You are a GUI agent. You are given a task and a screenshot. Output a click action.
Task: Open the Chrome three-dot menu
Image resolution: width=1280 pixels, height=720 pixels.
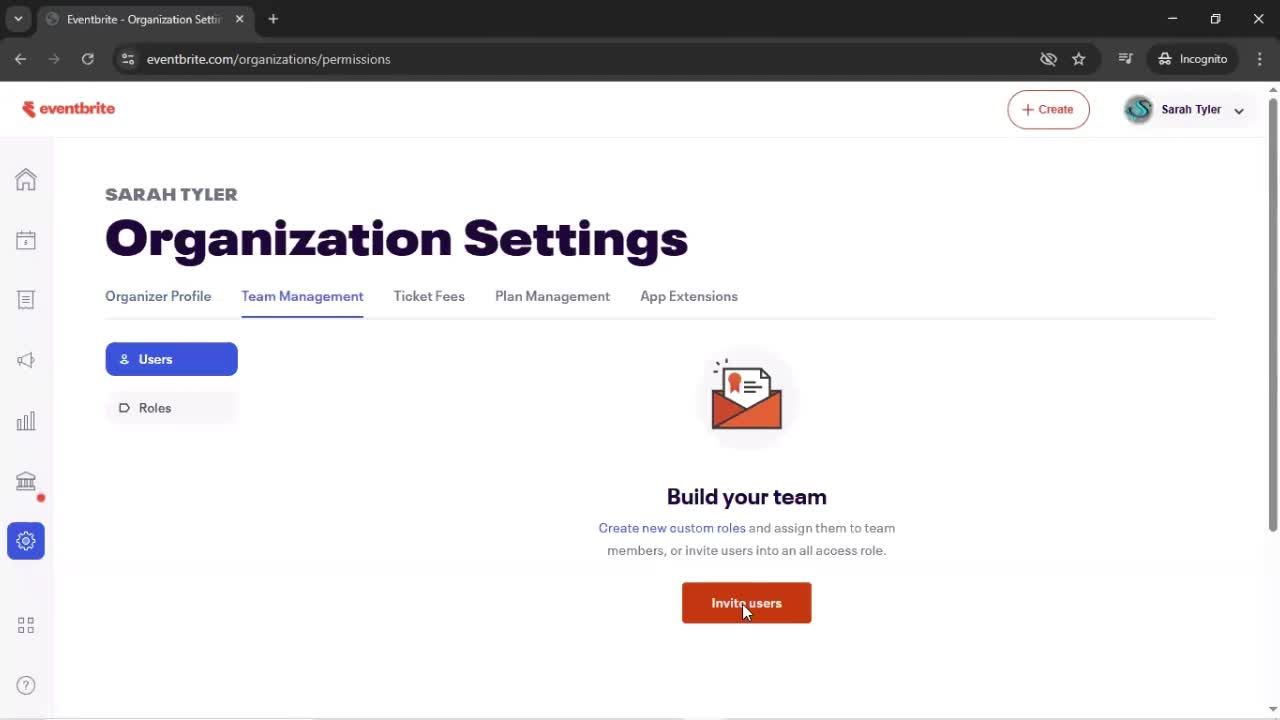pos(1259,59)
